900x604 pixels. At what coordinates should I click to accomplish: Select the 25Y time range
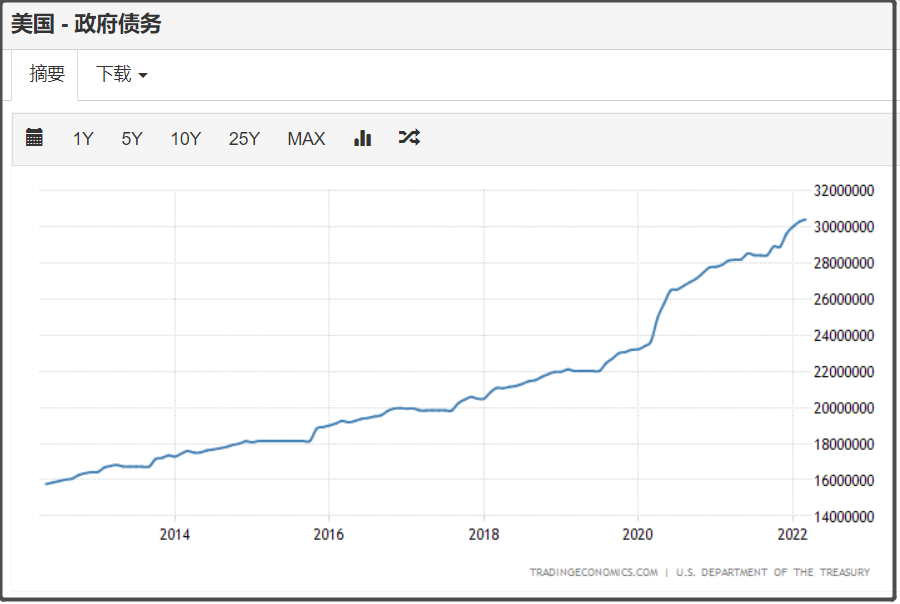[x=245, y=138]
